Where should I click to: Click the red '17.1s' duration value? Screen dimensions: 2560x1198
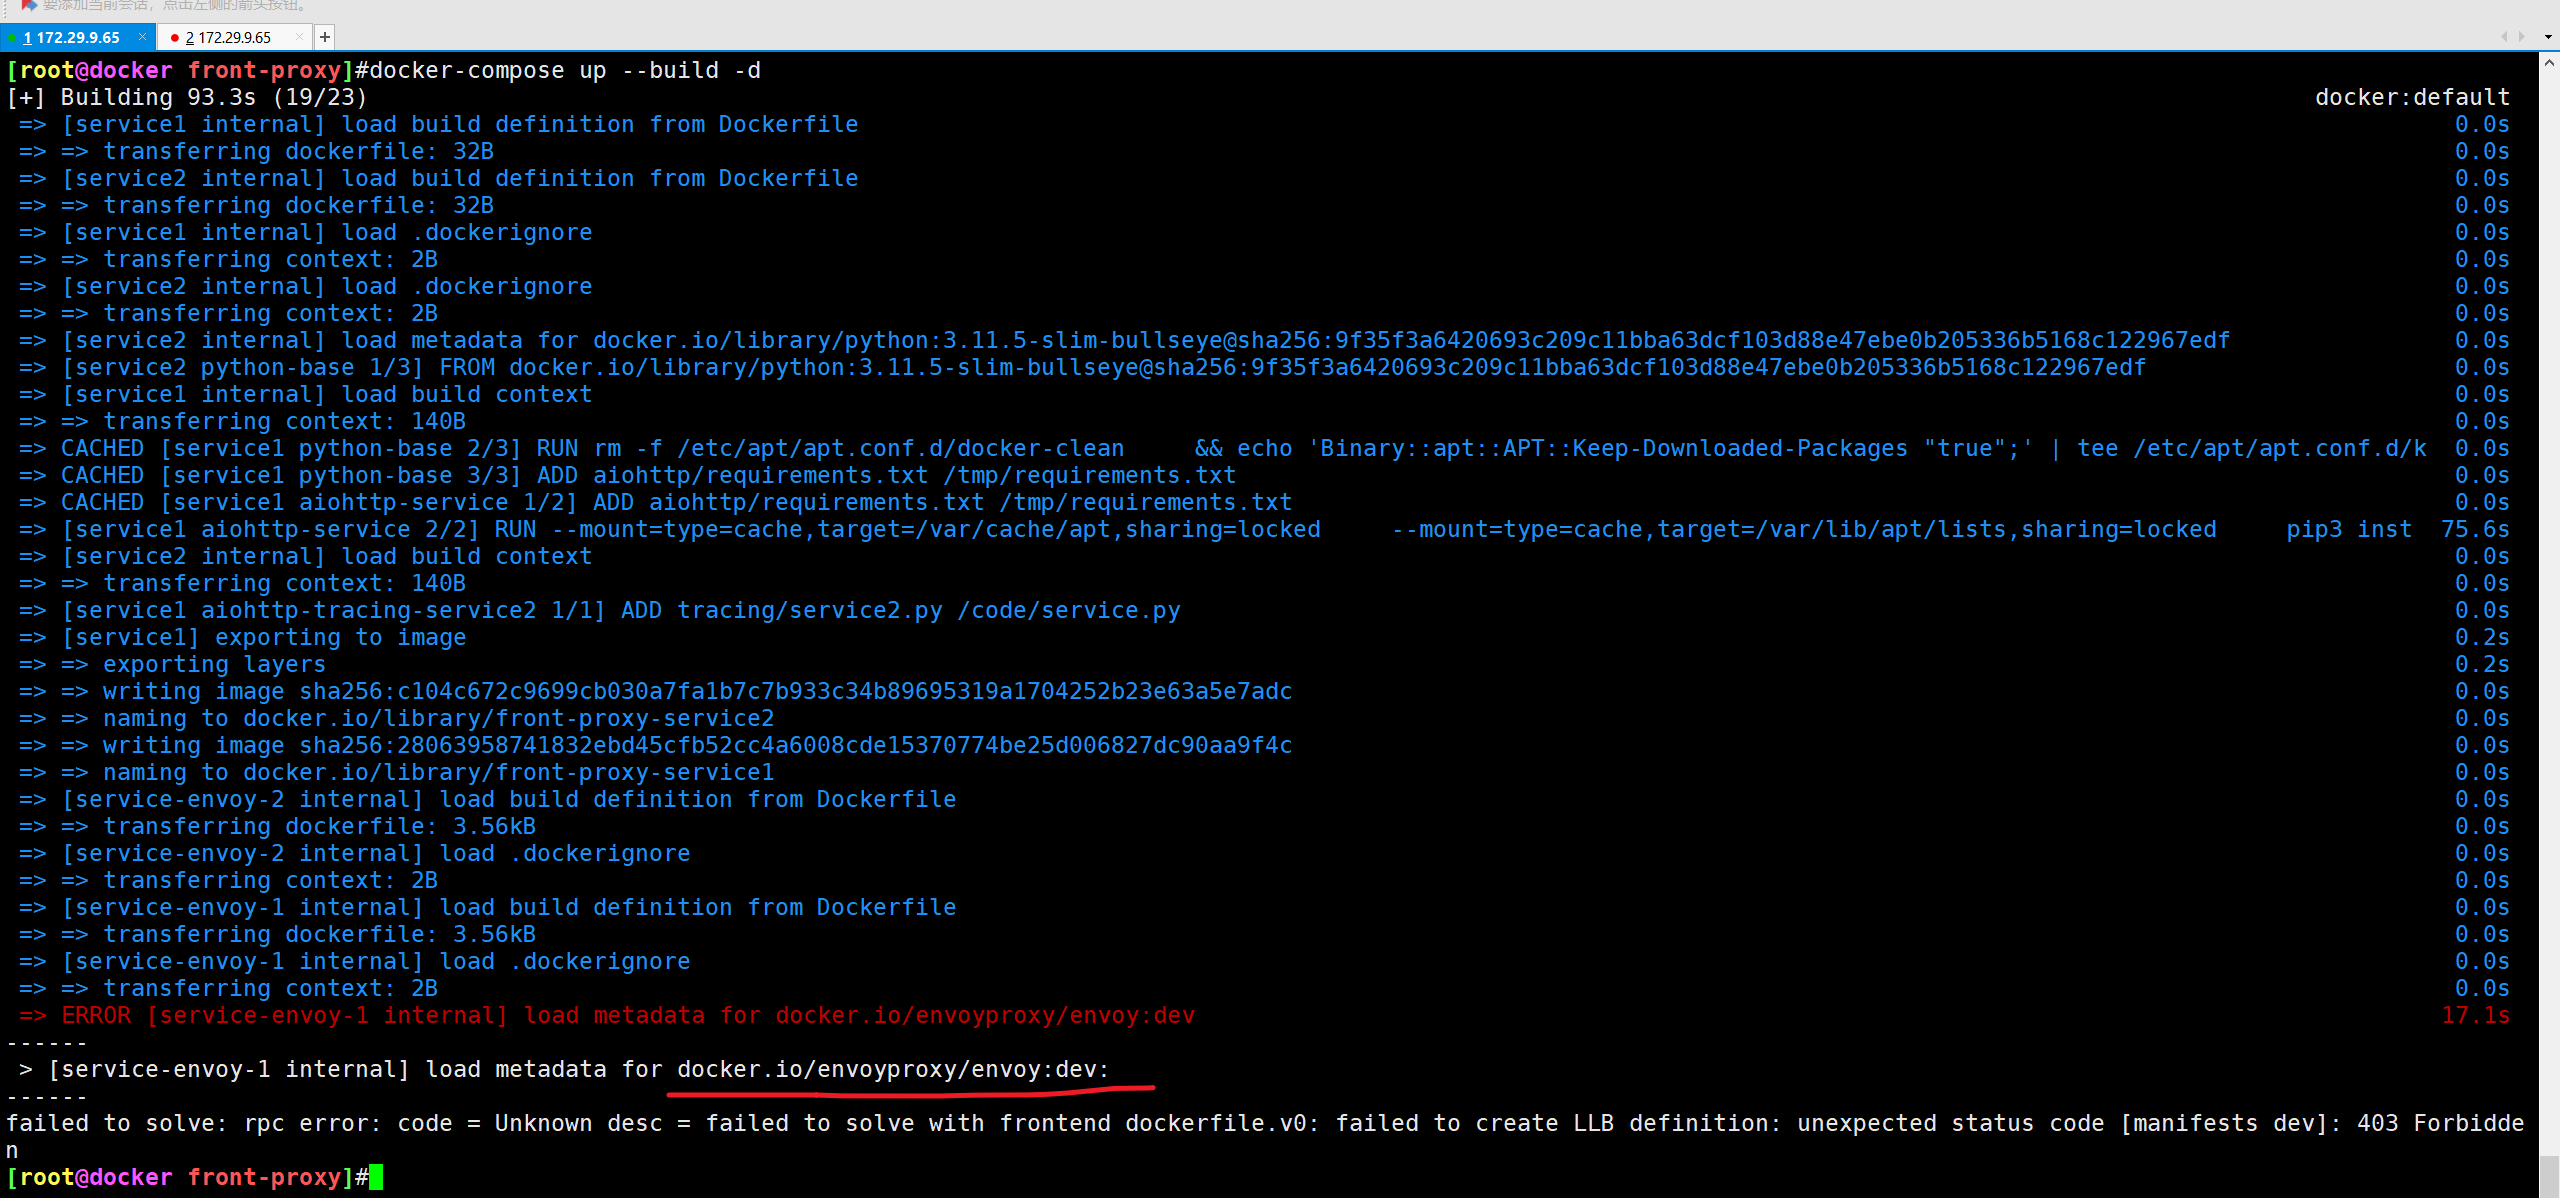click(x=2475, y=1015)
